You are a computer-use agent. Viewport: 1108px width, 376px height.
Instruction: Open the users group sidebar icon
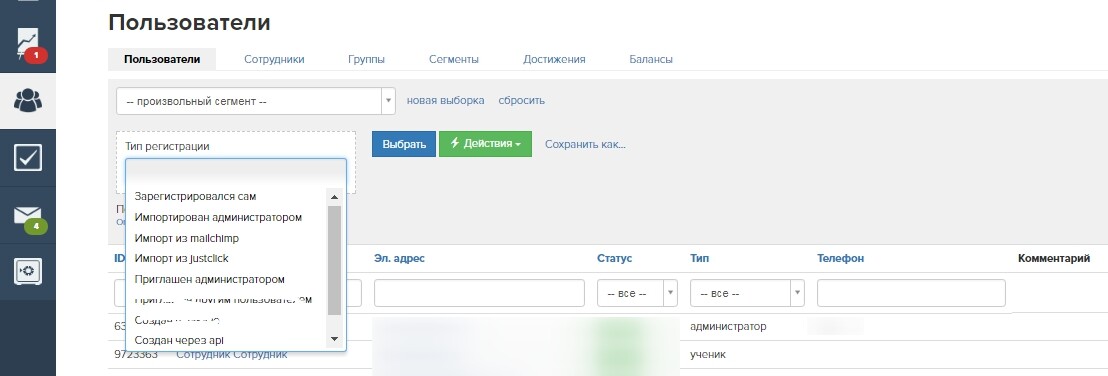click(x=28, y=101)
